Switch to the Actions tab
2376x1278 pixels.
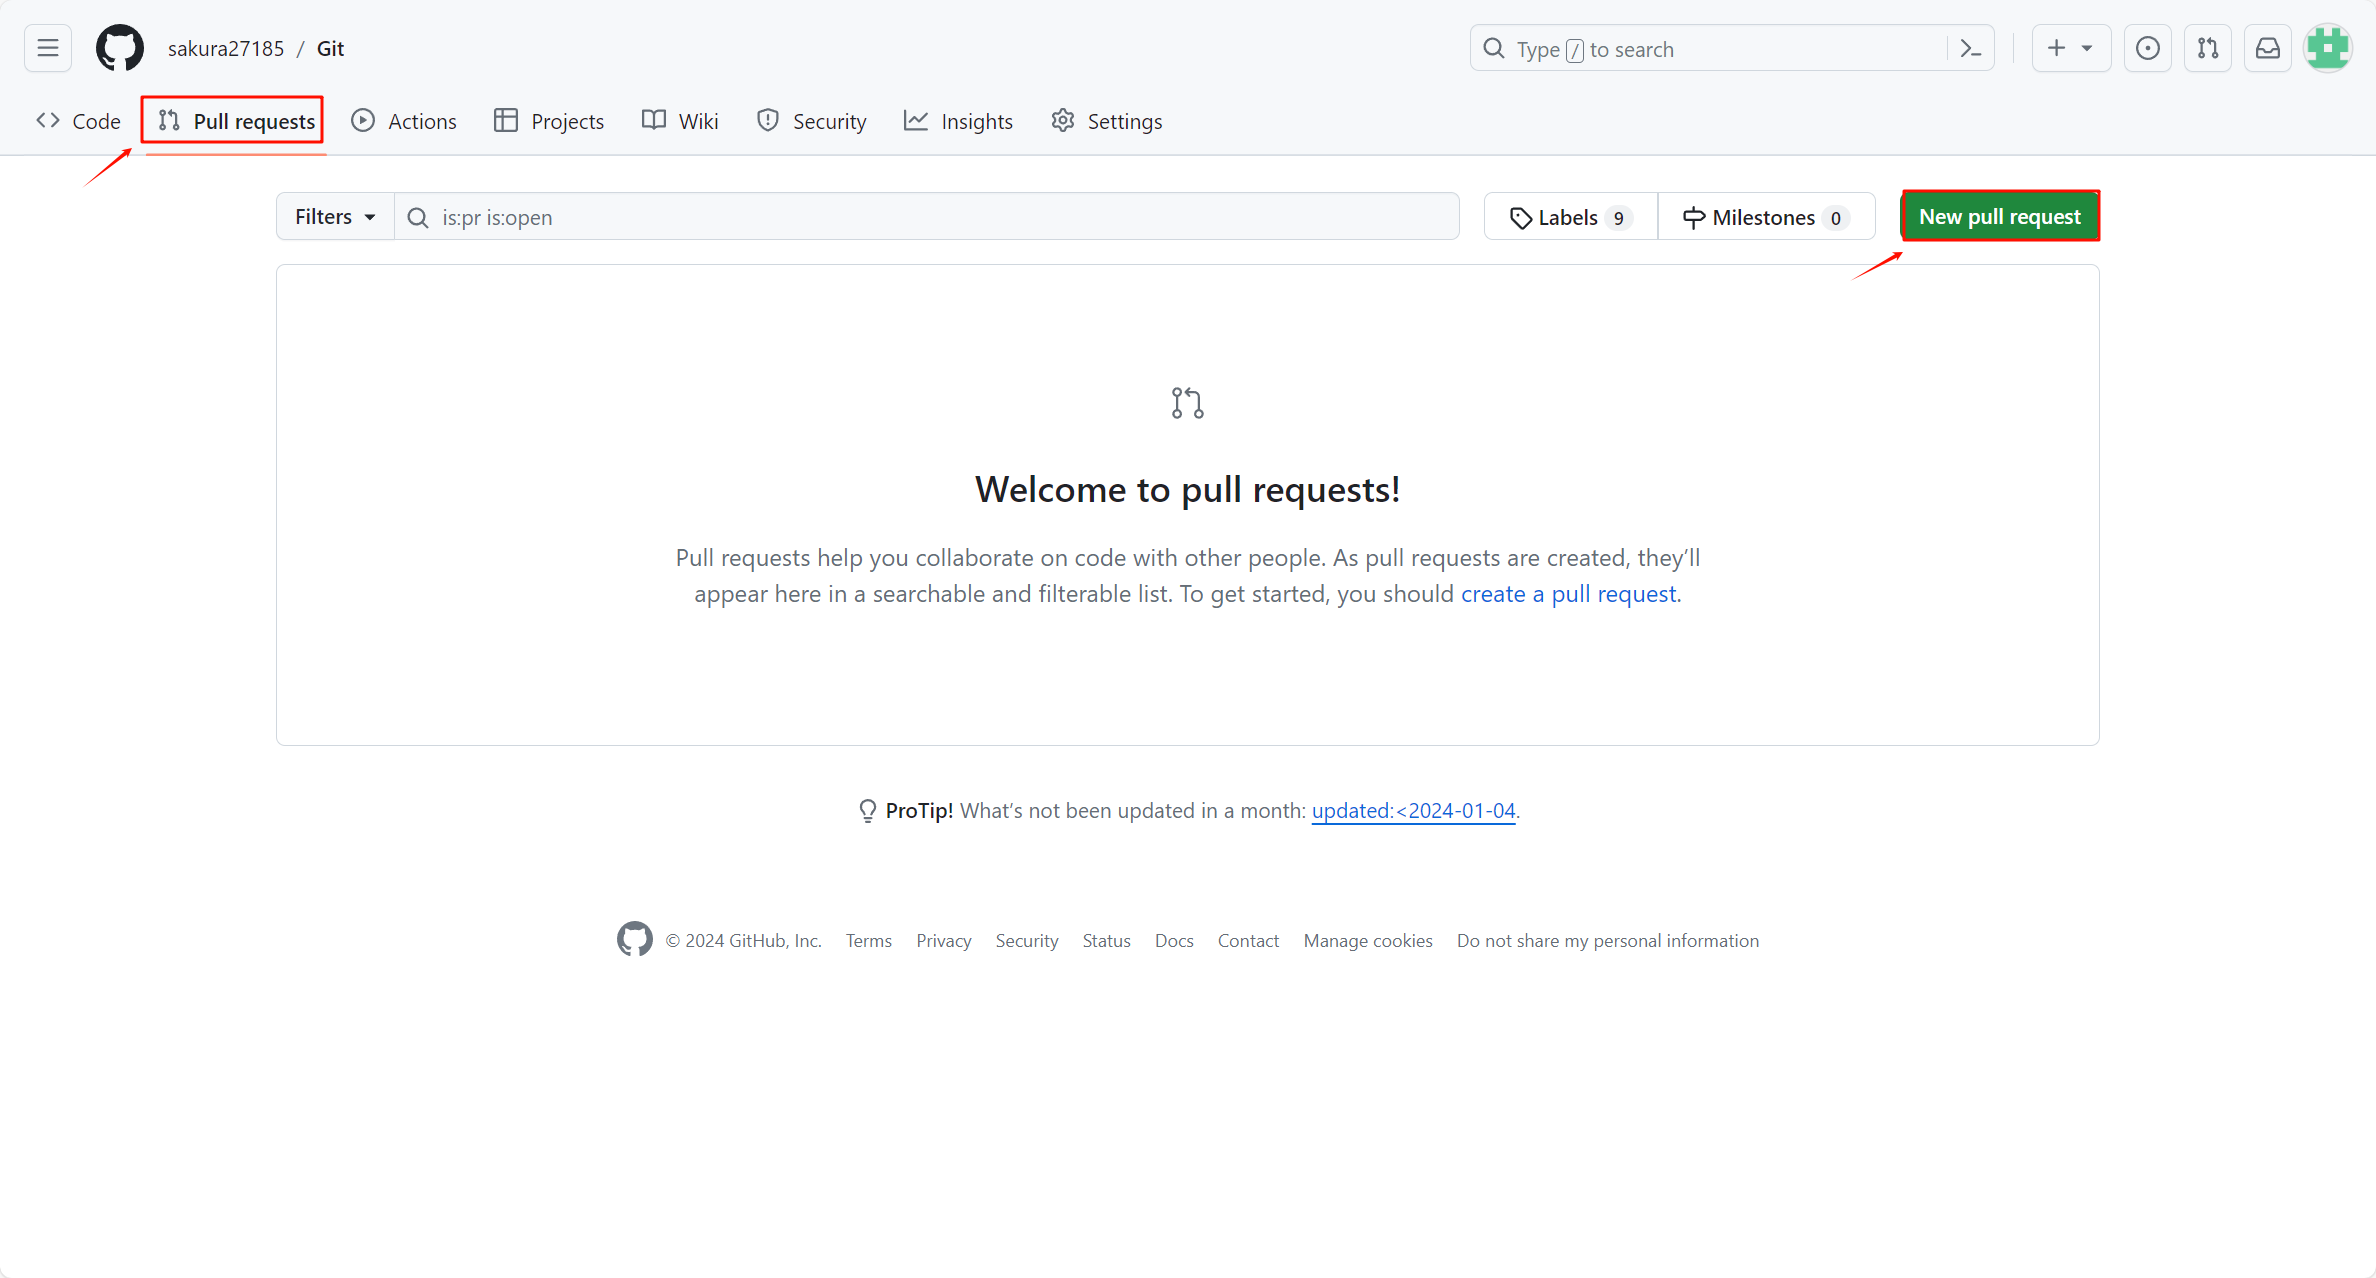(404, 121)
